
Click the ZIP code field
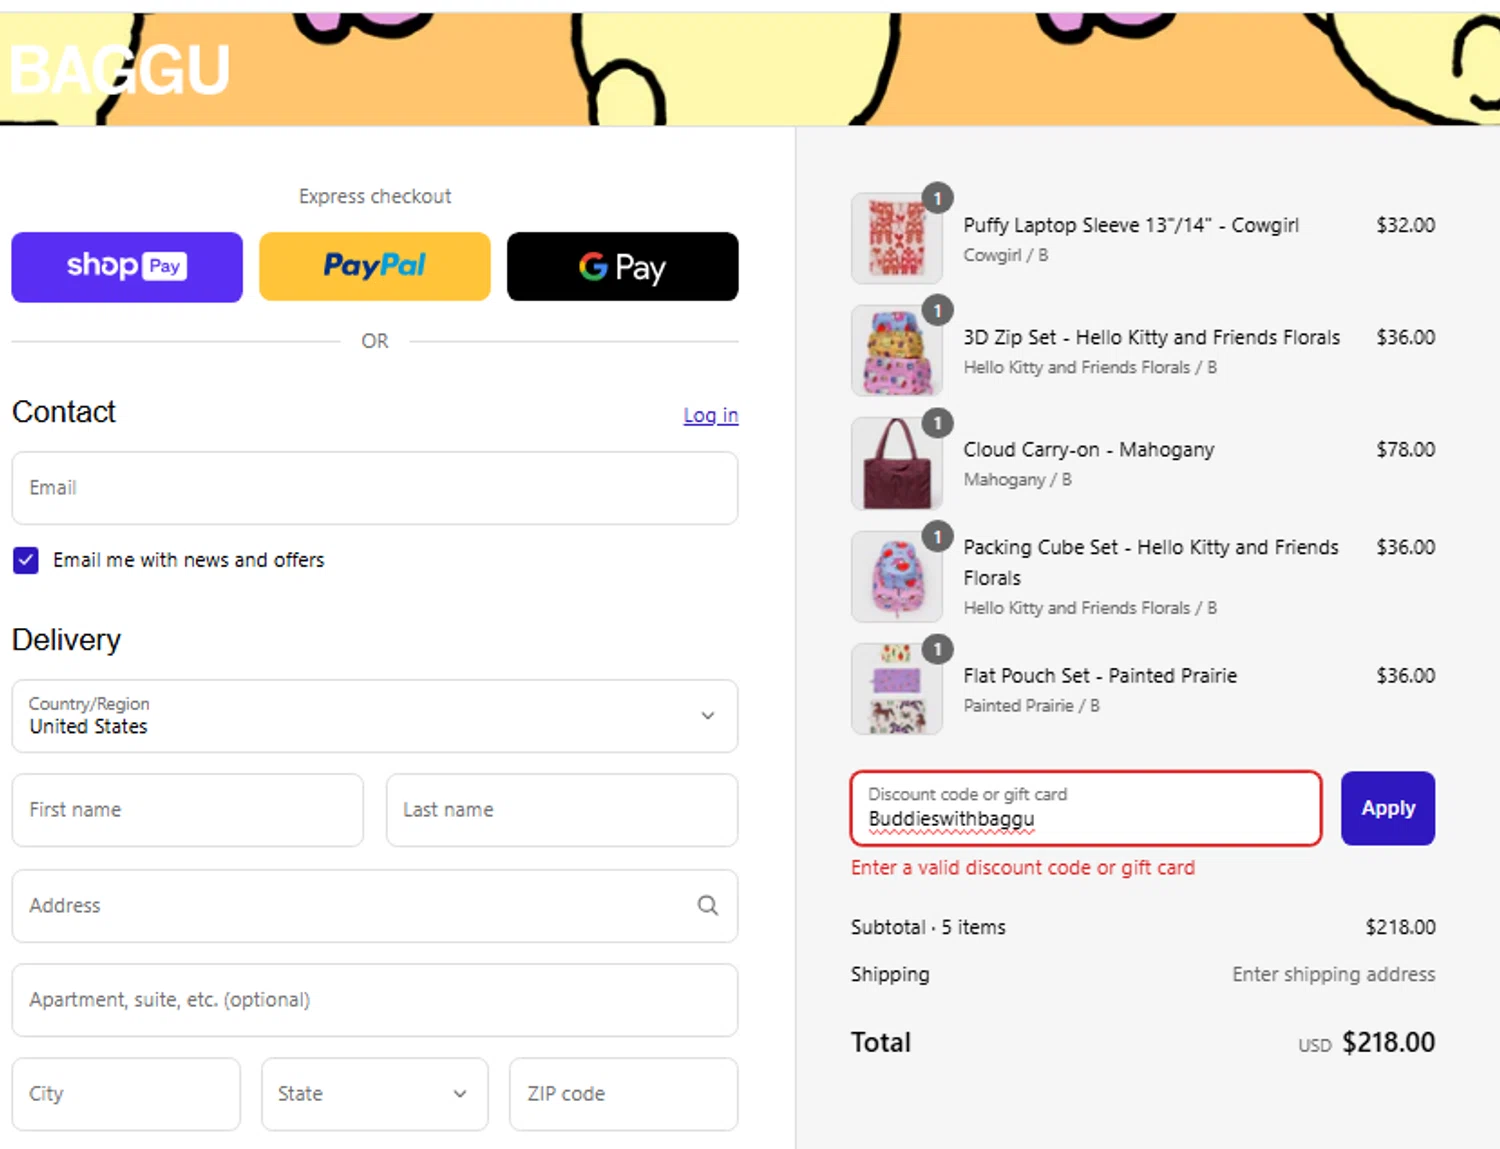click(x=624, y=1094)
